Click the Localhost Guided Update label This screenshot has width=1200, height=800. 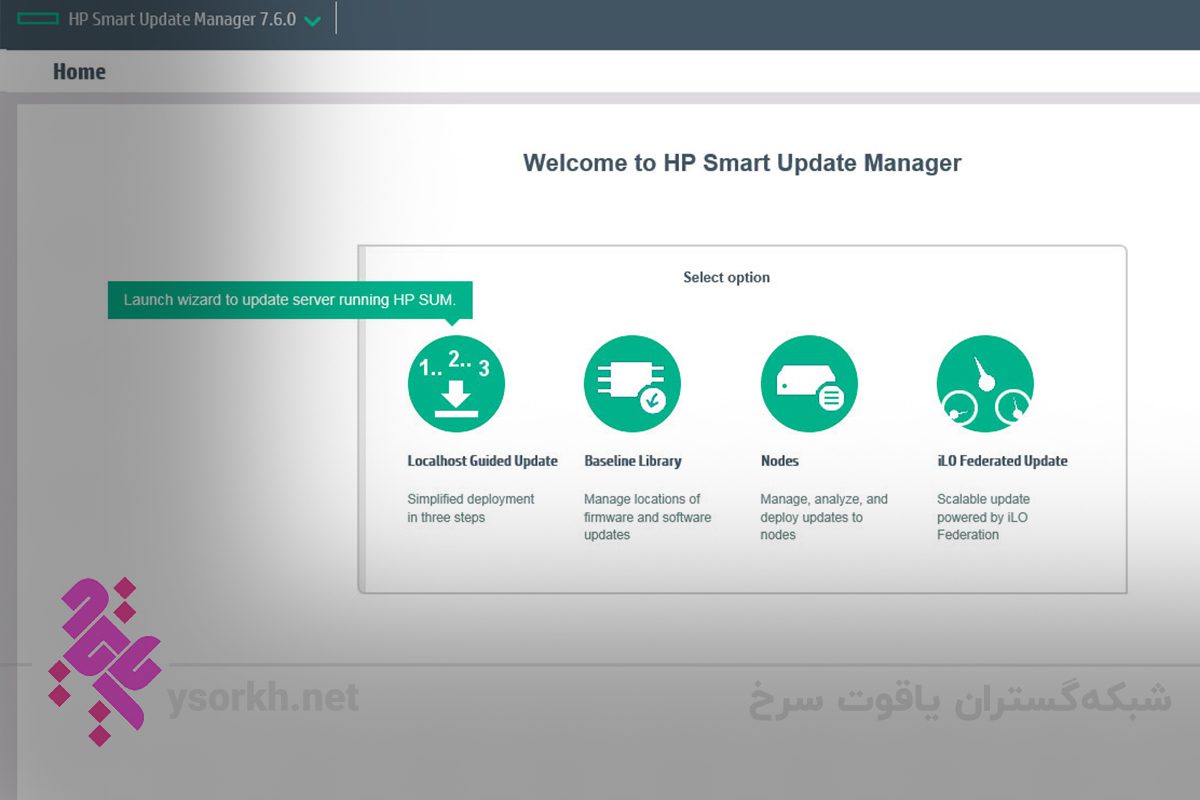pyautogui.click(x=482, y=461)
